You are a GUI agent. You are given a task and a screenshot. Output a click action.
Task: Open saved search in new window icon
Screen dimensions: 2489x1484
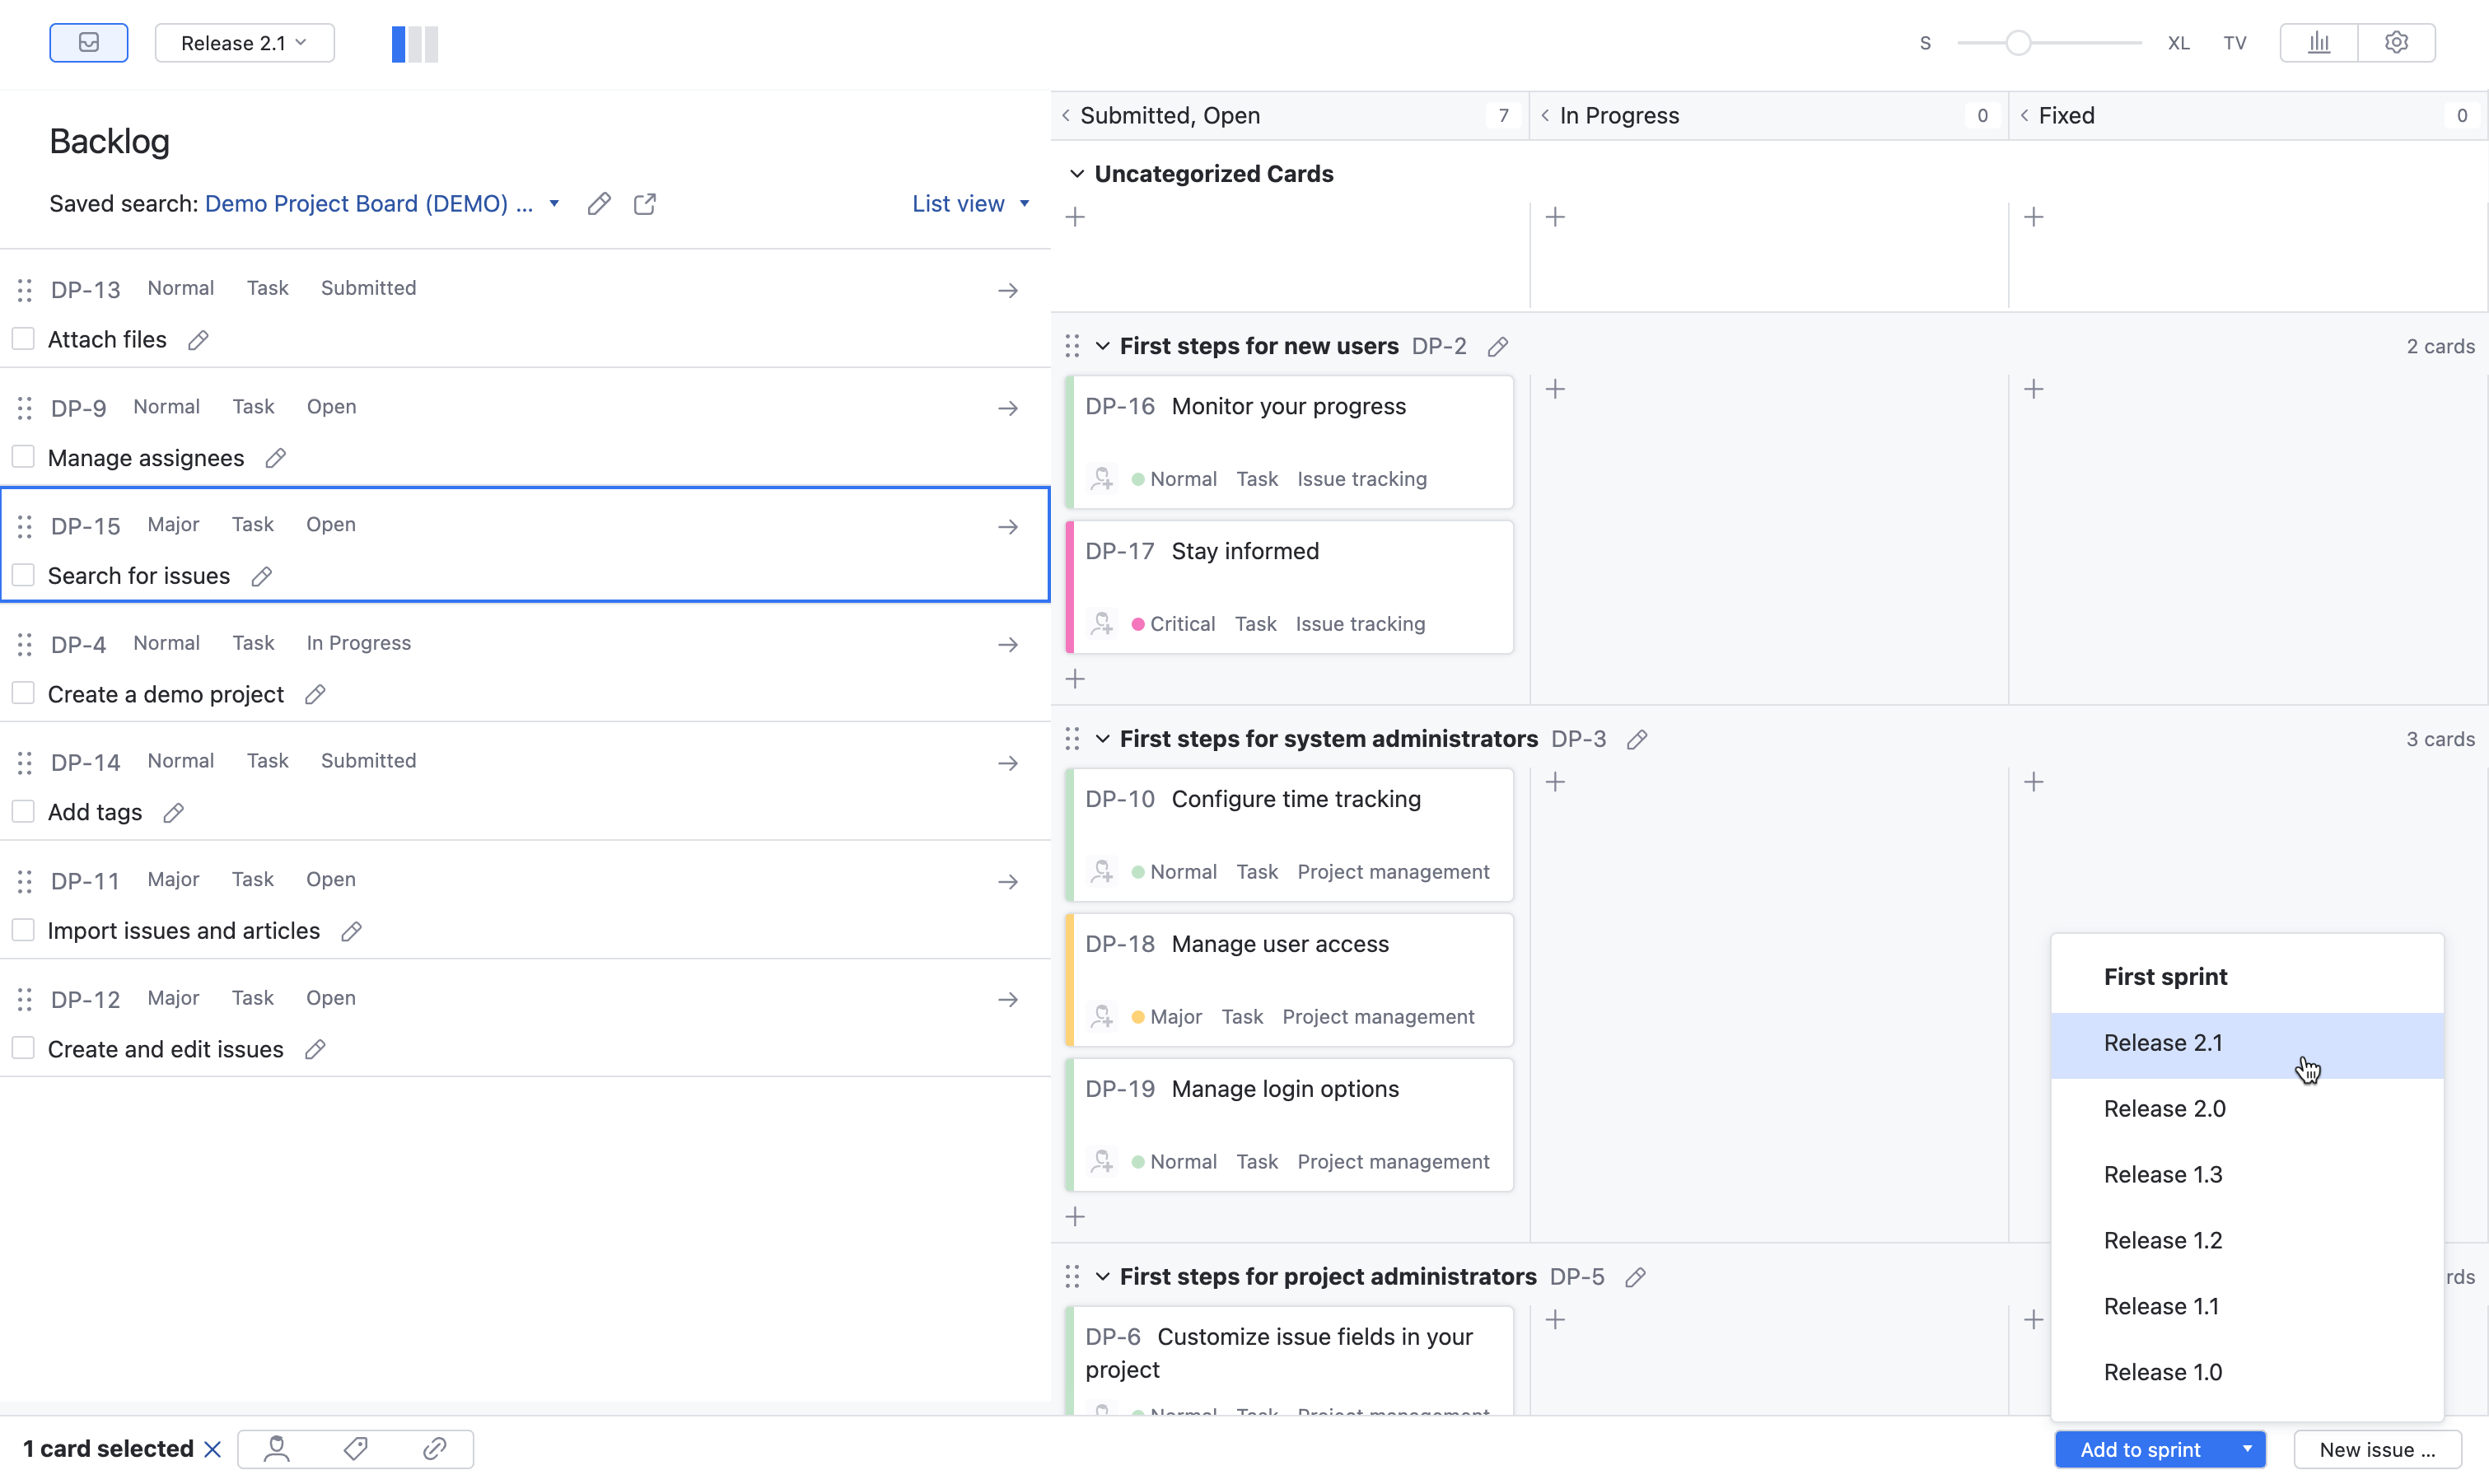coord(644,203)
